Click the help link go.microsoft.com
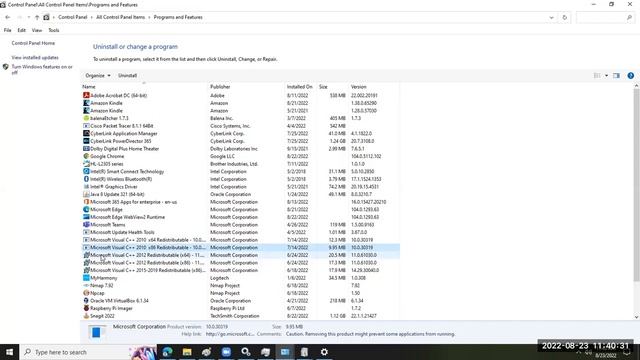This screenshot has height=360, width=640. click(x=230, y=334)
